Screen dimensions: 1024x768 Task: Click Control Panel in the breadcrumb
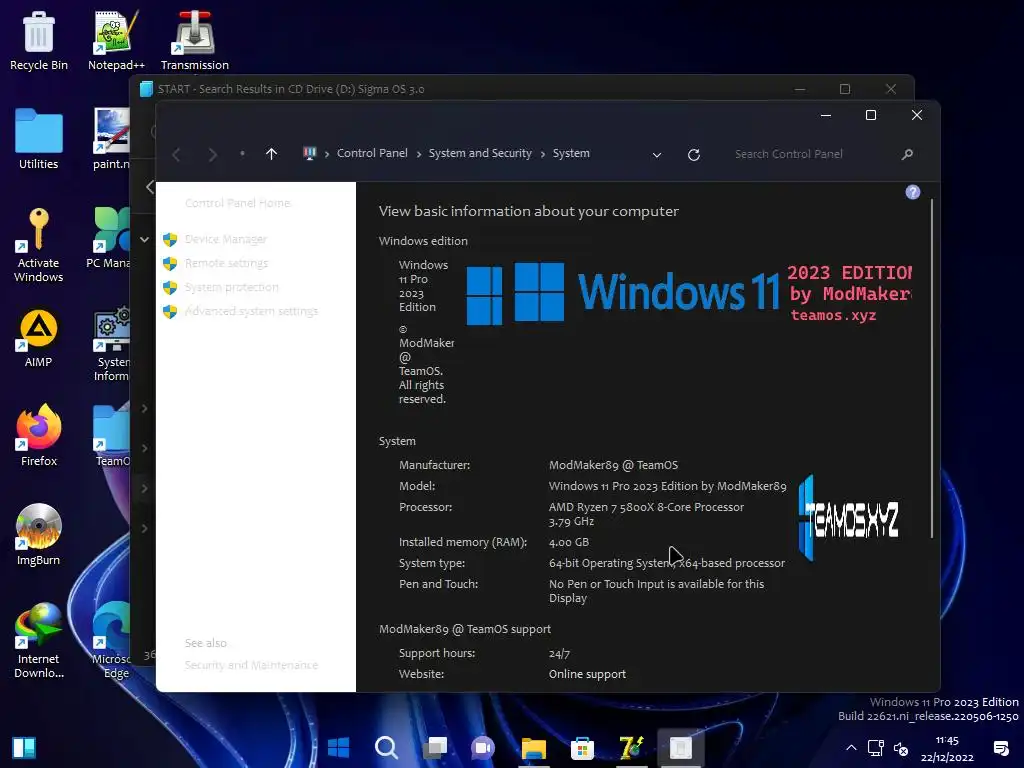[372, 153]
